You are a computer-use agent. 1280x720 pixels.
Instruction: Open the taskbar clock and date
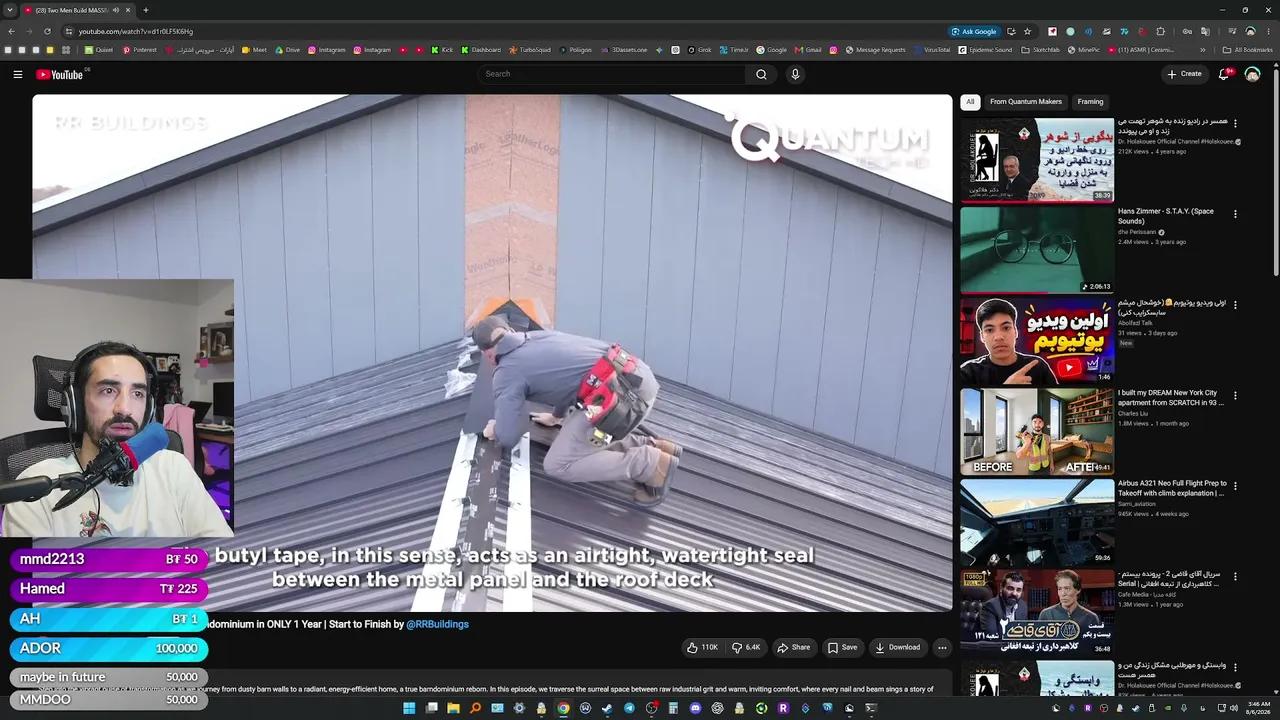1258,708
